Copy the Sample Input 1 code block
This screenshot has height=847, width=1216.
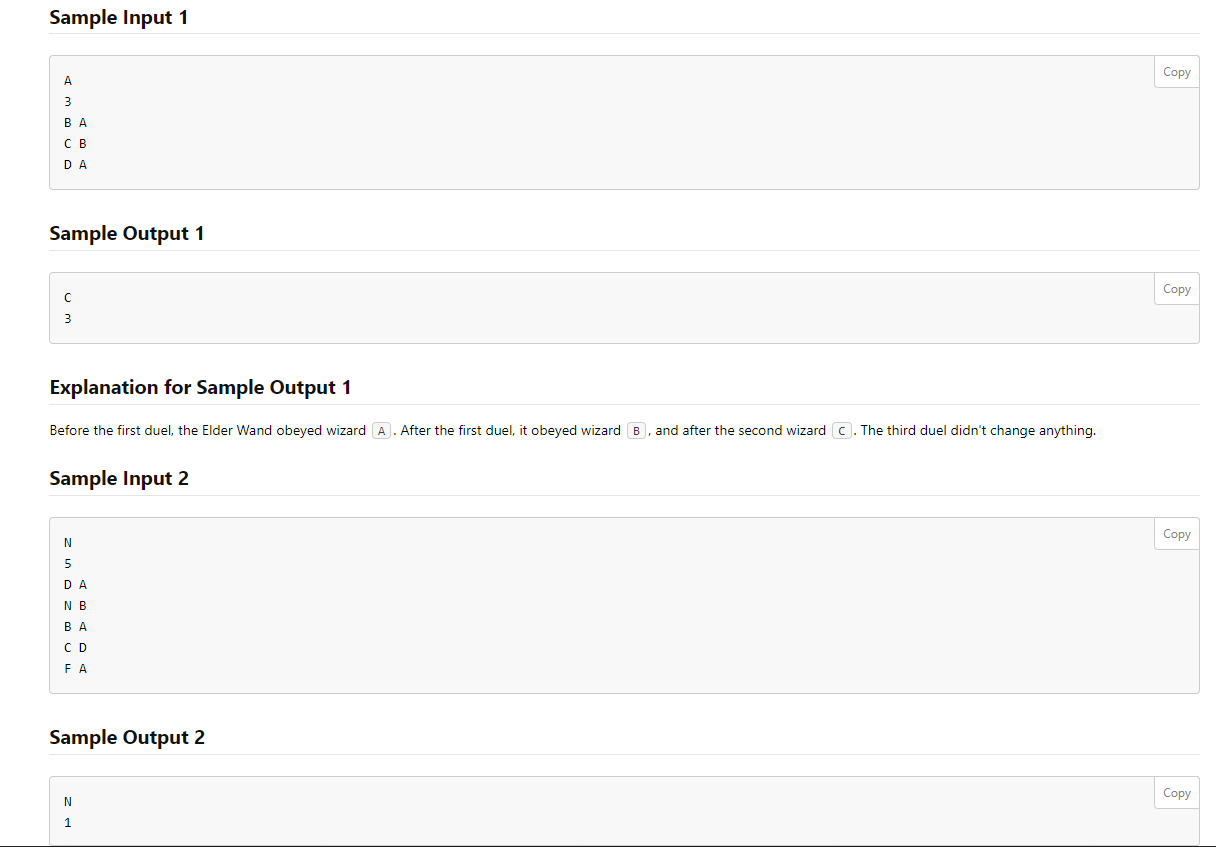tap(1177, 72)
